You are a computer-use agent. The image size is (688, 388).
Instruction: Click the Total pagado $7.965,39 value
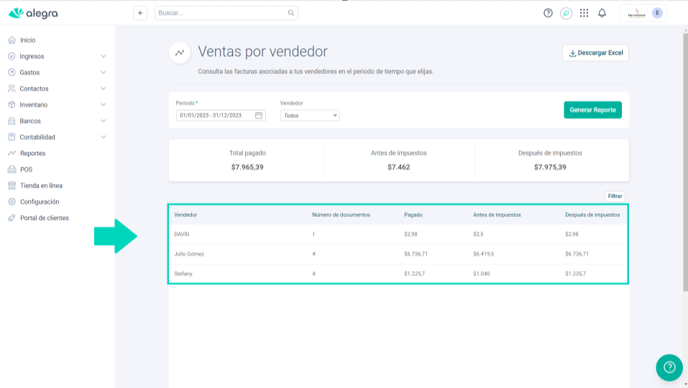[x=247, y=167]
